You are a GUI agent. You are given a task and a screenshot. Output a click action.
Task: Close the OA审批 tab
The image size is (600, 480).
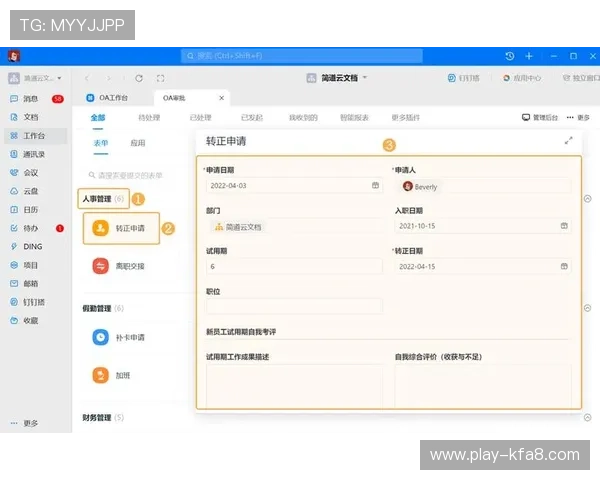222,98
